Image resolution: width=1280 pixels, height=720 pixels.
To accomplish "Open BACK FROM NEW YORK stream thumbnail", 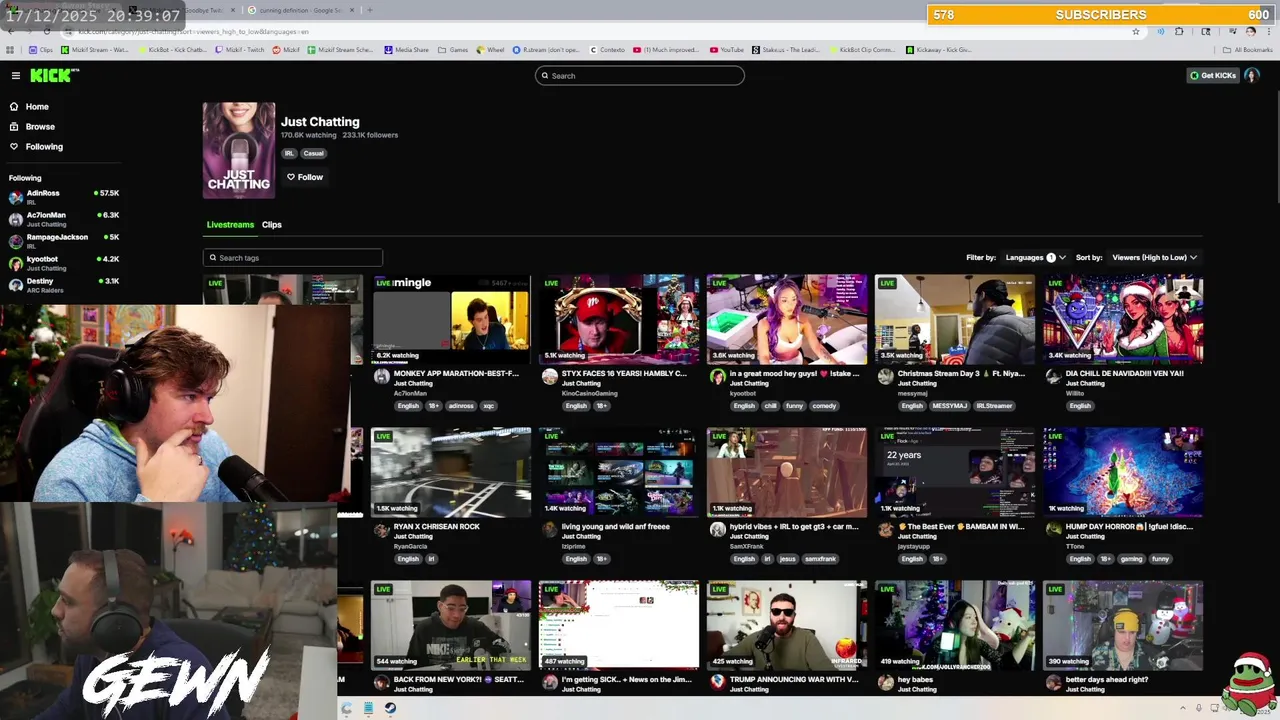I will [451, 625].
